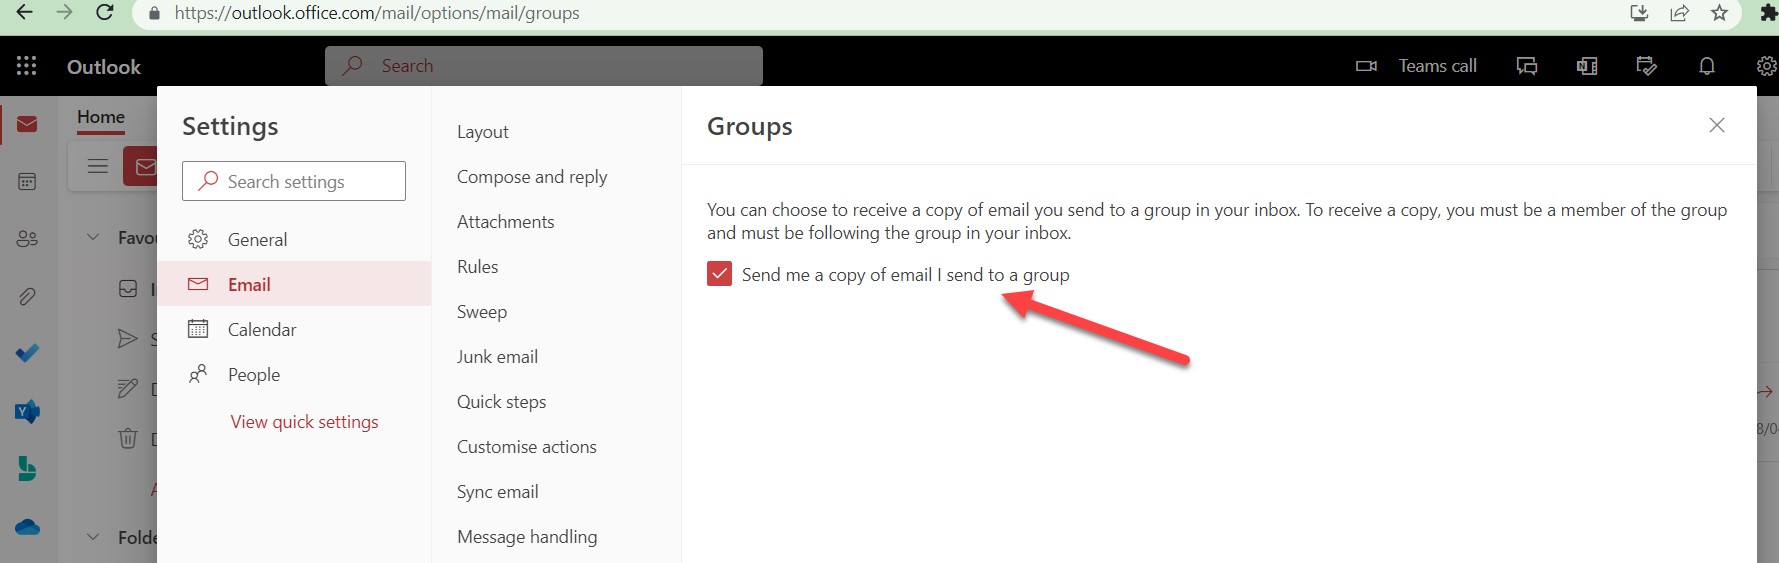The width and height of the screenshot is (1779, 563).
Task: Expand the Folders section chevron
Action: pos(93,537)
